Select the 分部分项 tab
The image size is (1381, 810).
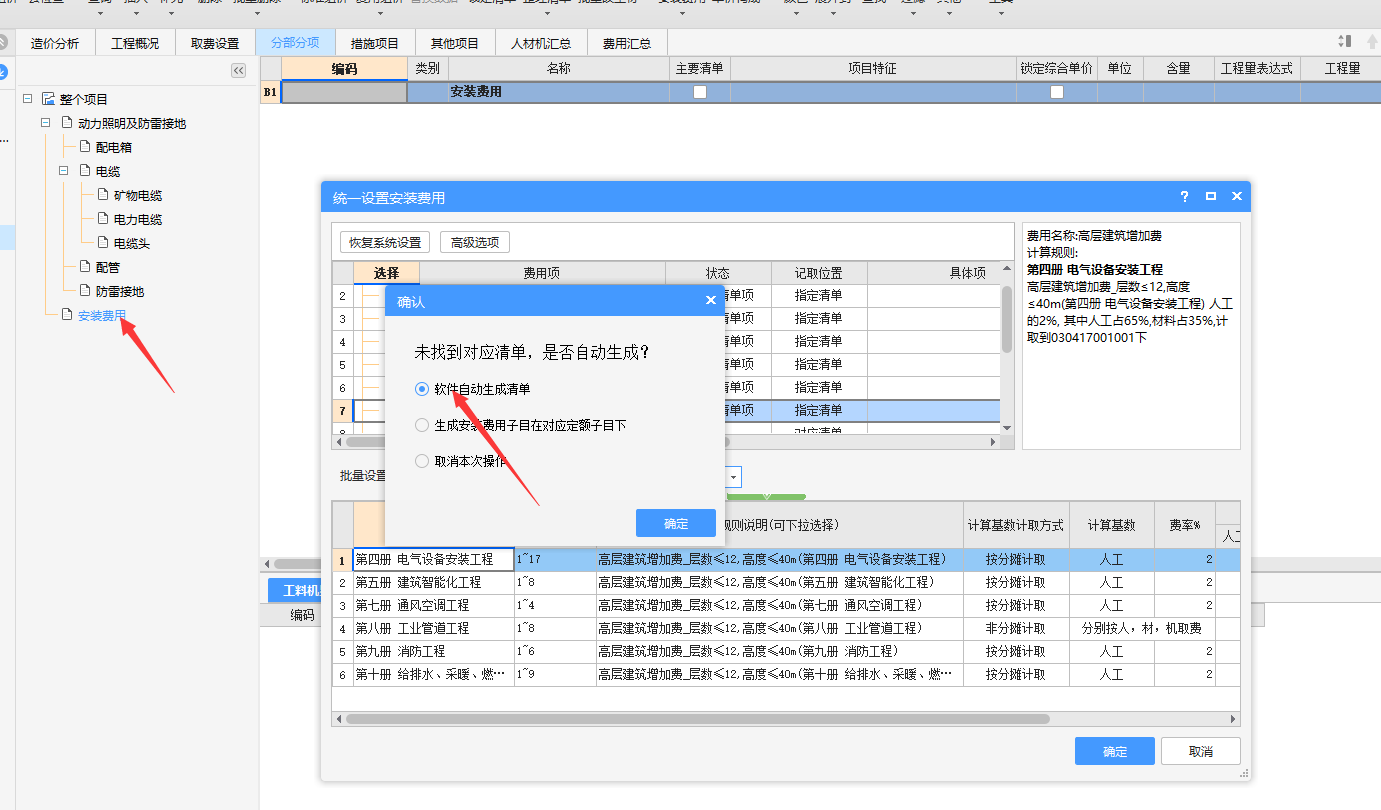295,43
